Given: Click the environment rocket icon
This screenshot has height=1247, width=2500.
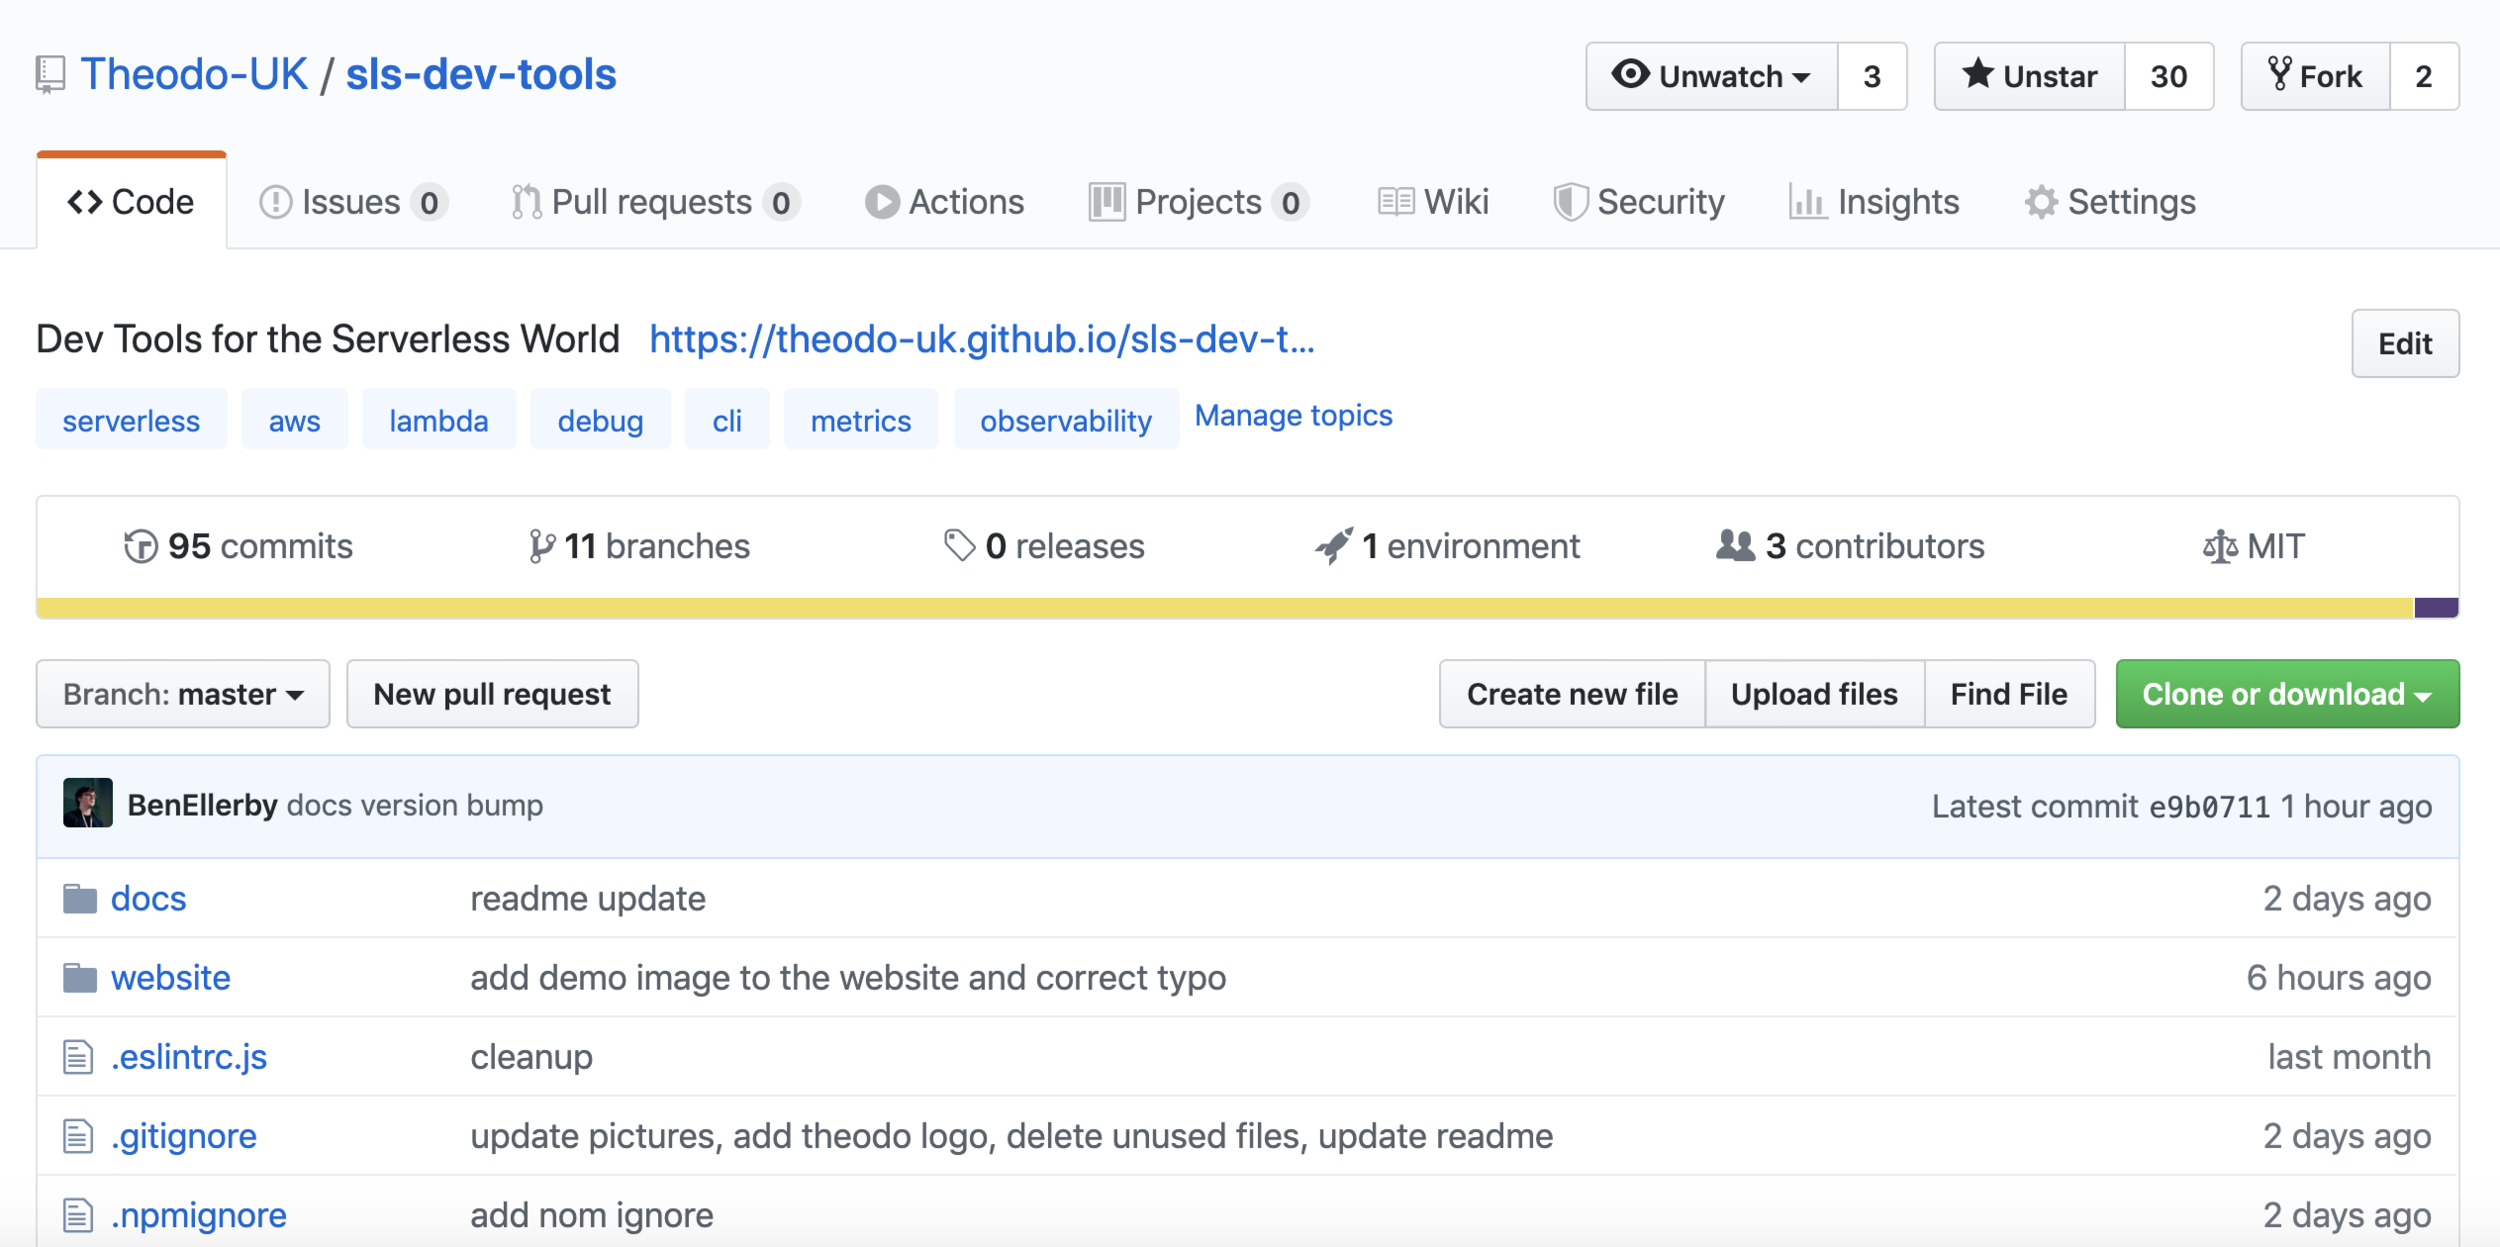Looking at the screenshot, I should 1334,546.
